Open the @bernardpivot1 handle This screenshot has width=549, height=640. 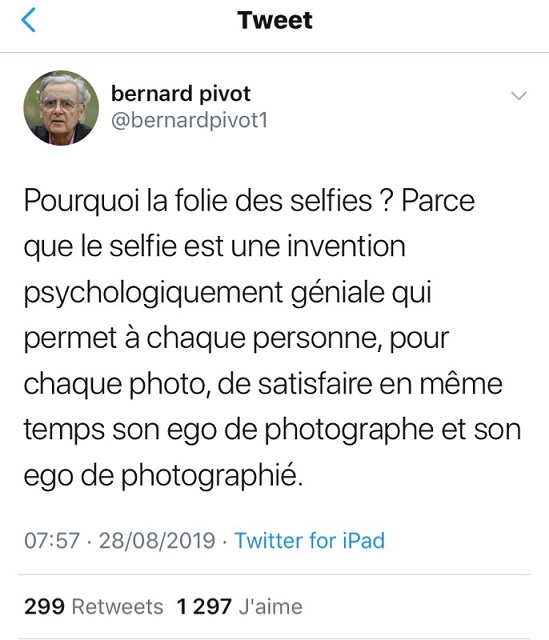(189, 120)
